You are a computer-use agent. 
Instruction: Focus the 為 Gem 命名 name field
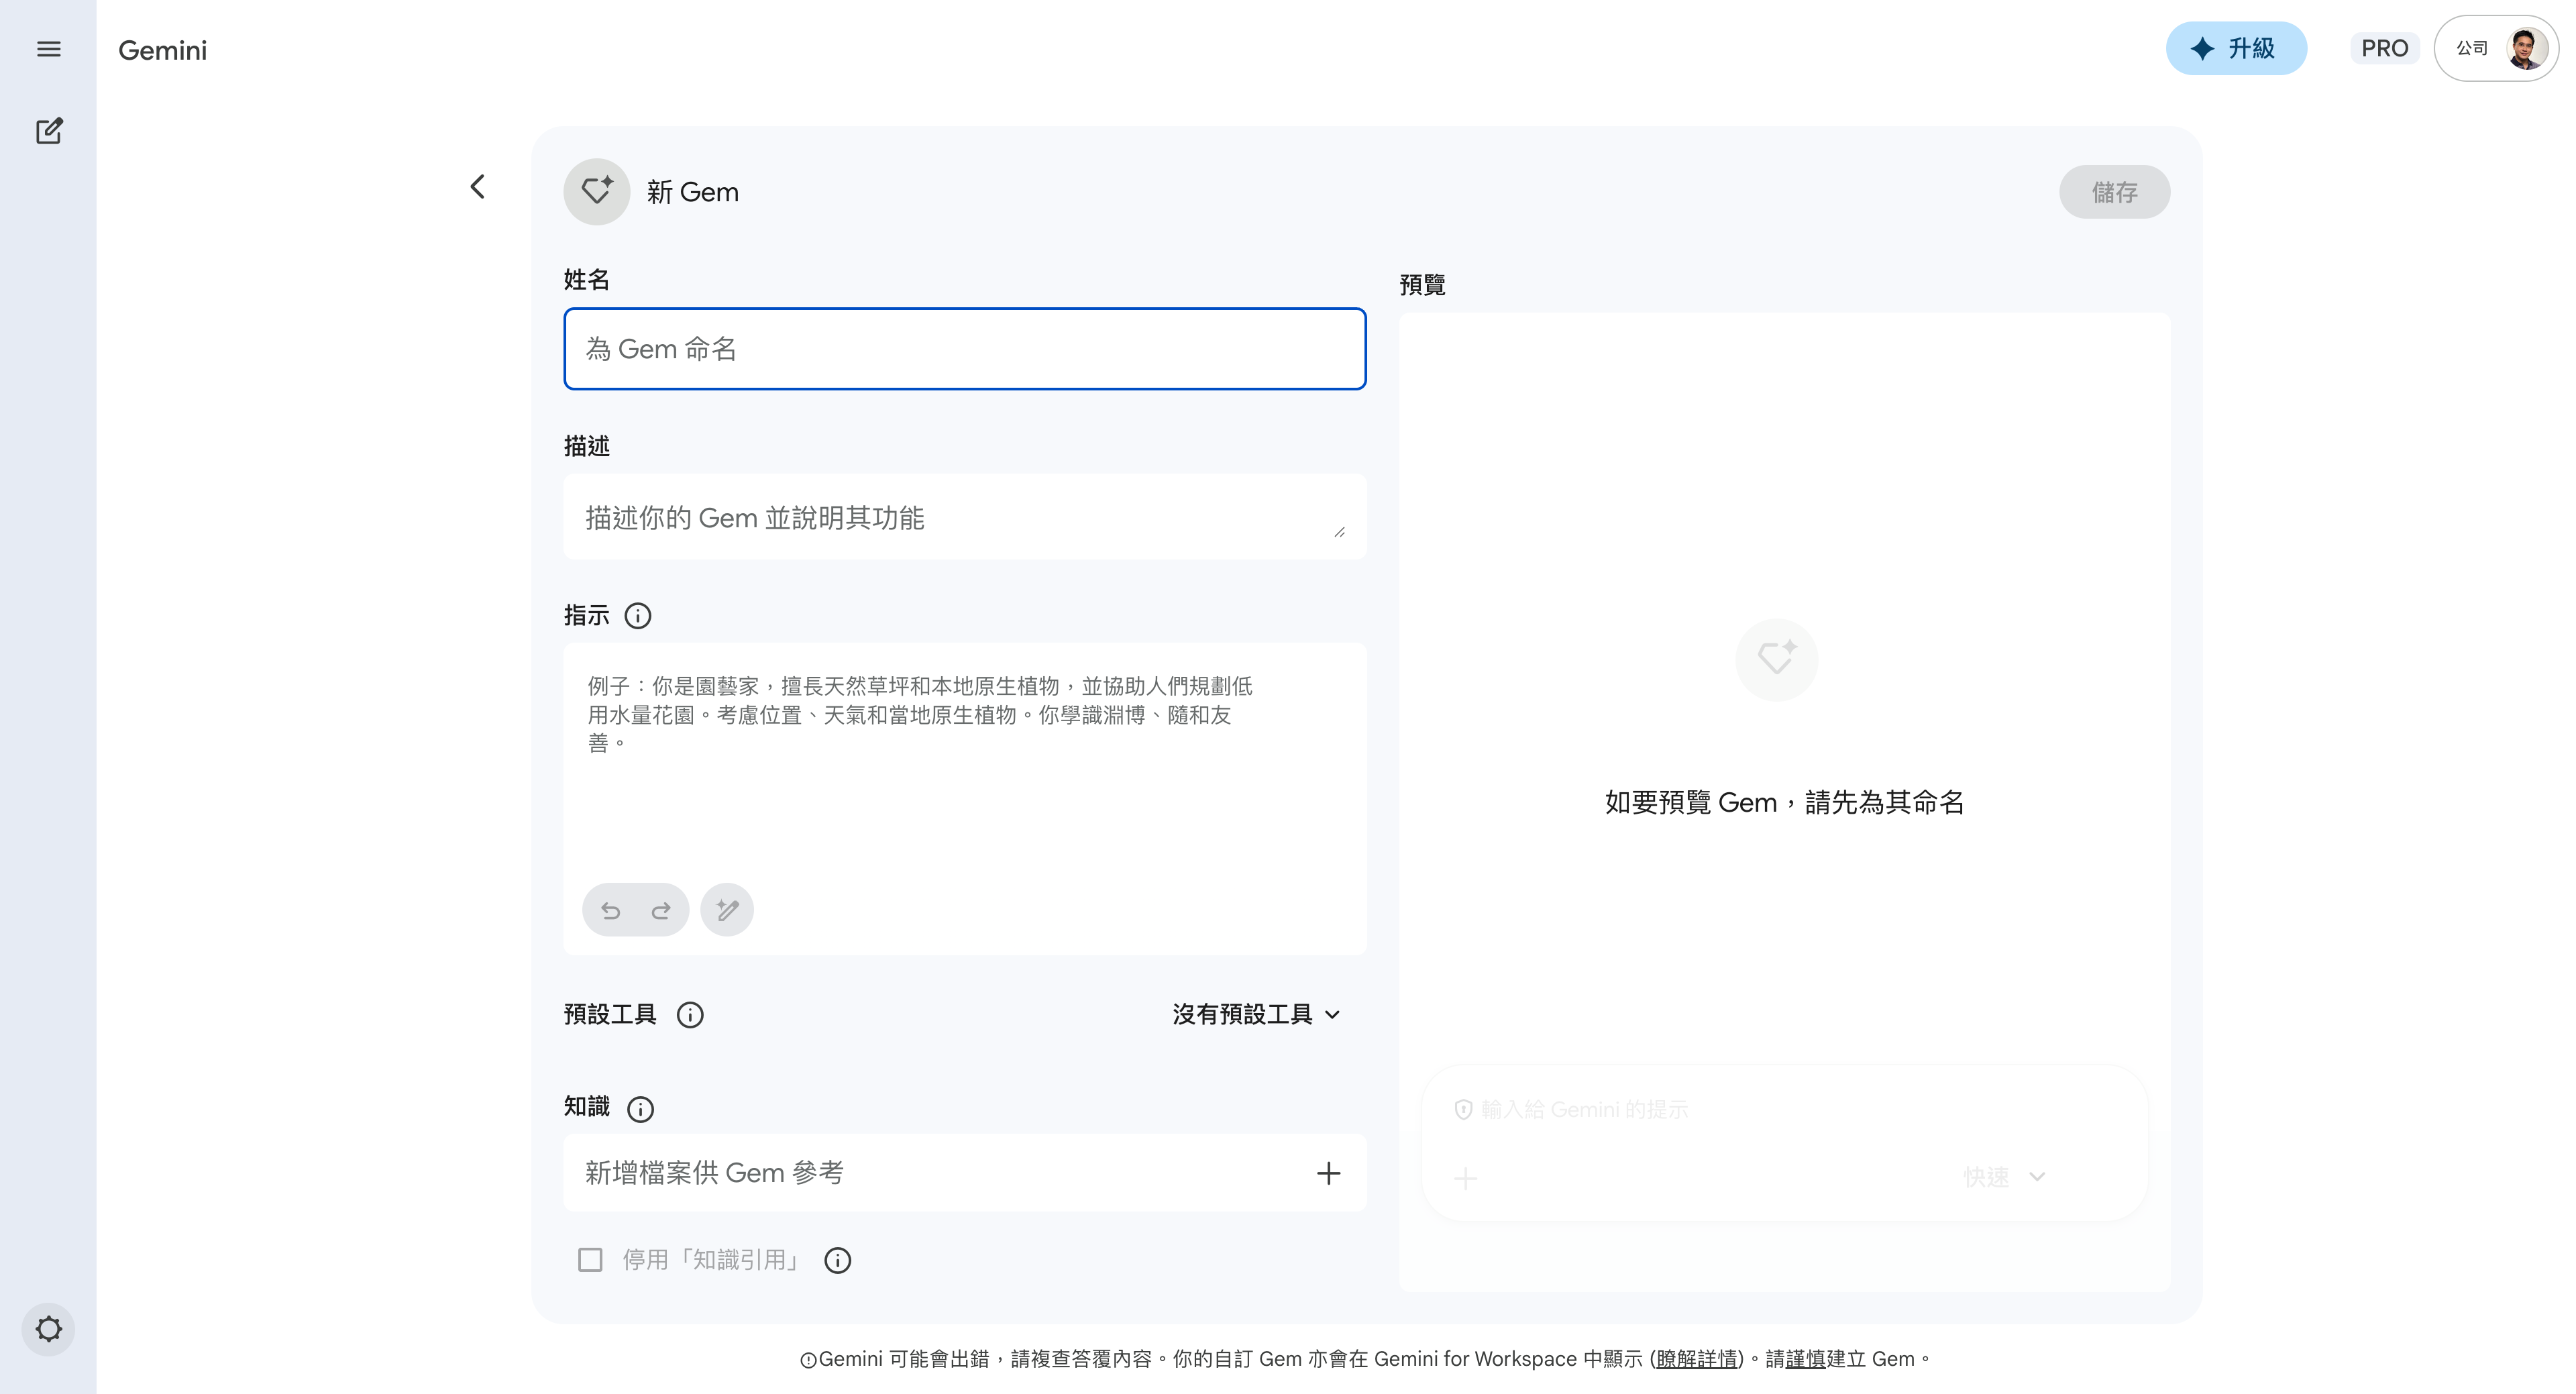(x=964, y=349)
